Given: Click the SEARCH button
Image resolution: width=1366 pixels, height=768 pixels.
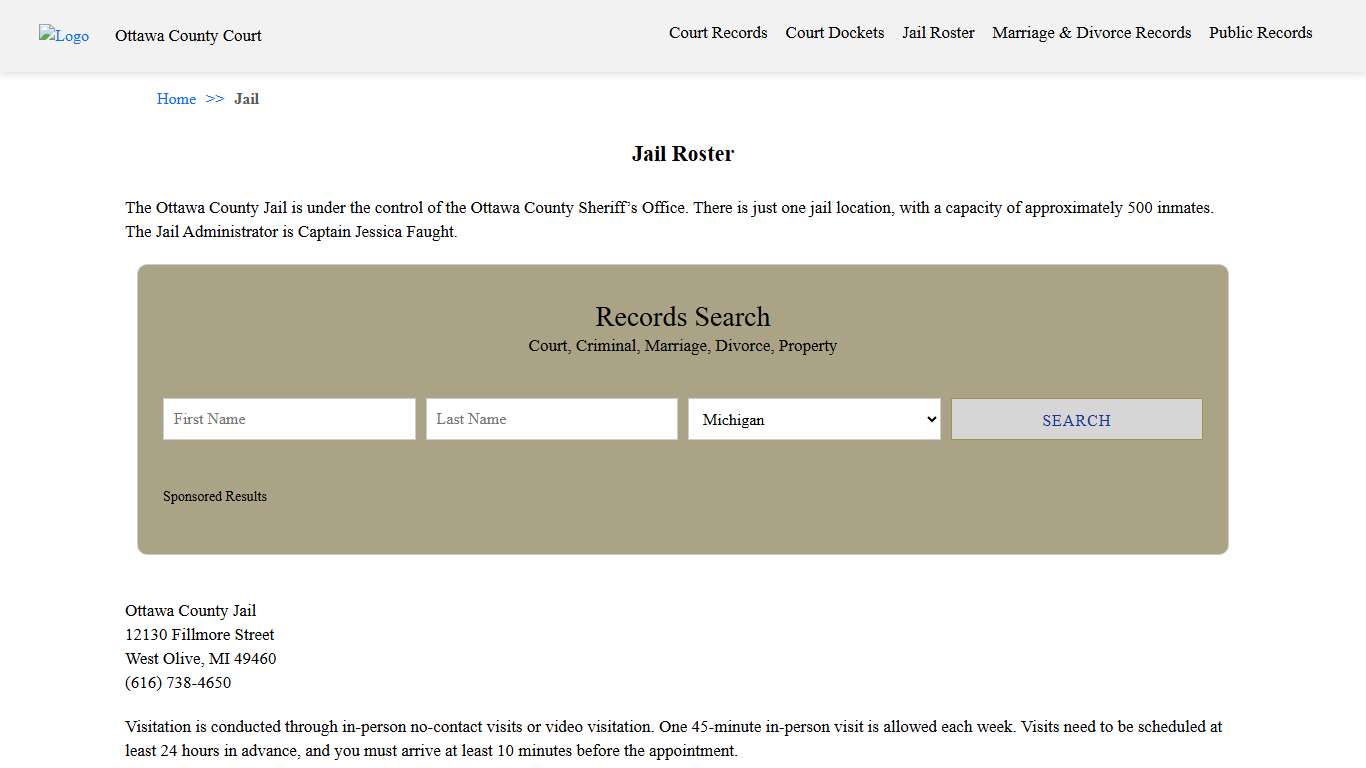Looking at the screenshot, I should pyautogui.click(x=1076, y=419).
